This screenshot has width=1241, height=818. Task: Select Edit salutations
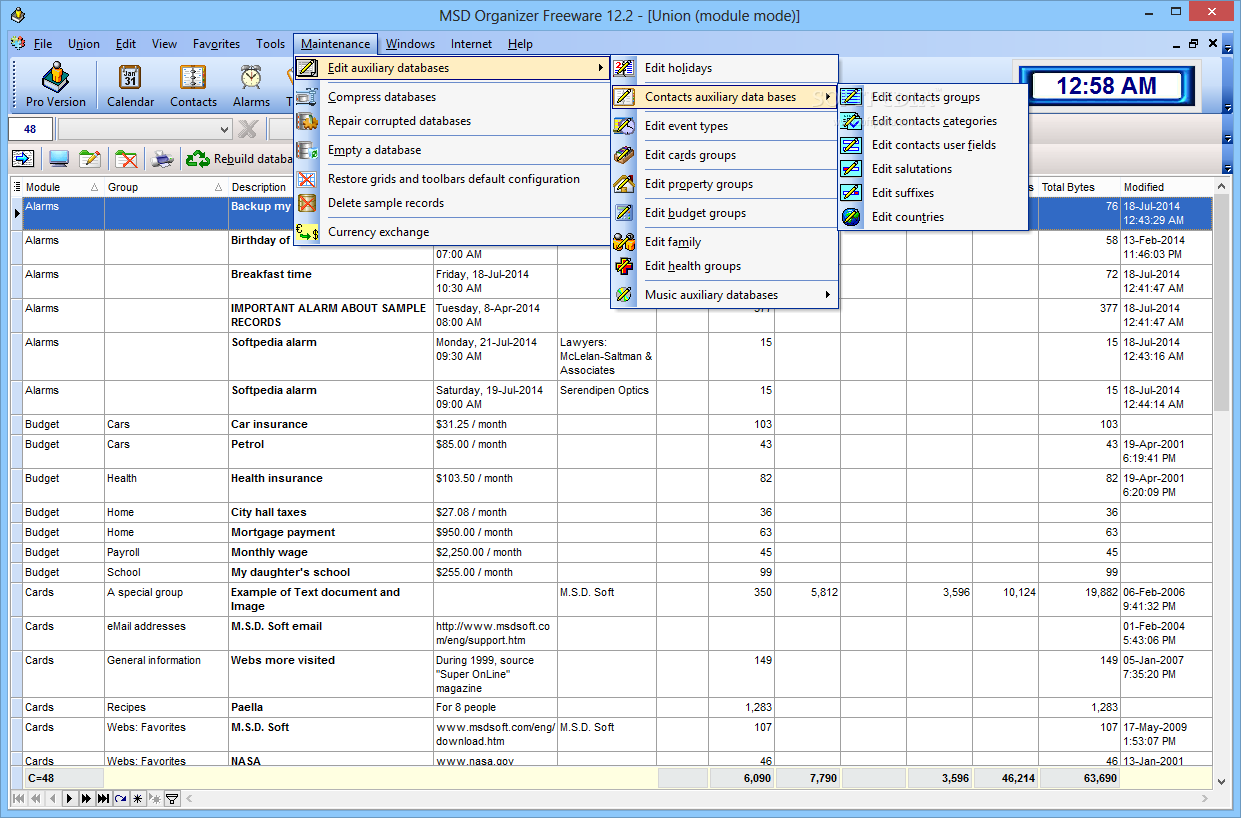click(x=933, y=169)
